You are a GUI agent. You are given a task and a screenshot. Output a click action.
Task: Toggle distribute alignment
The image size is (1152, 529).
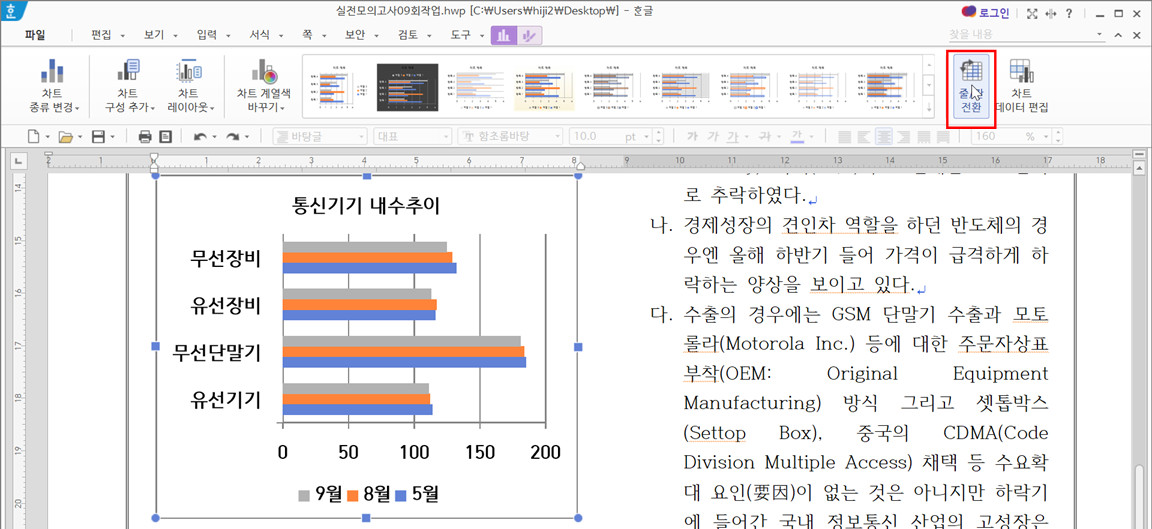click(x=924, y=137)
